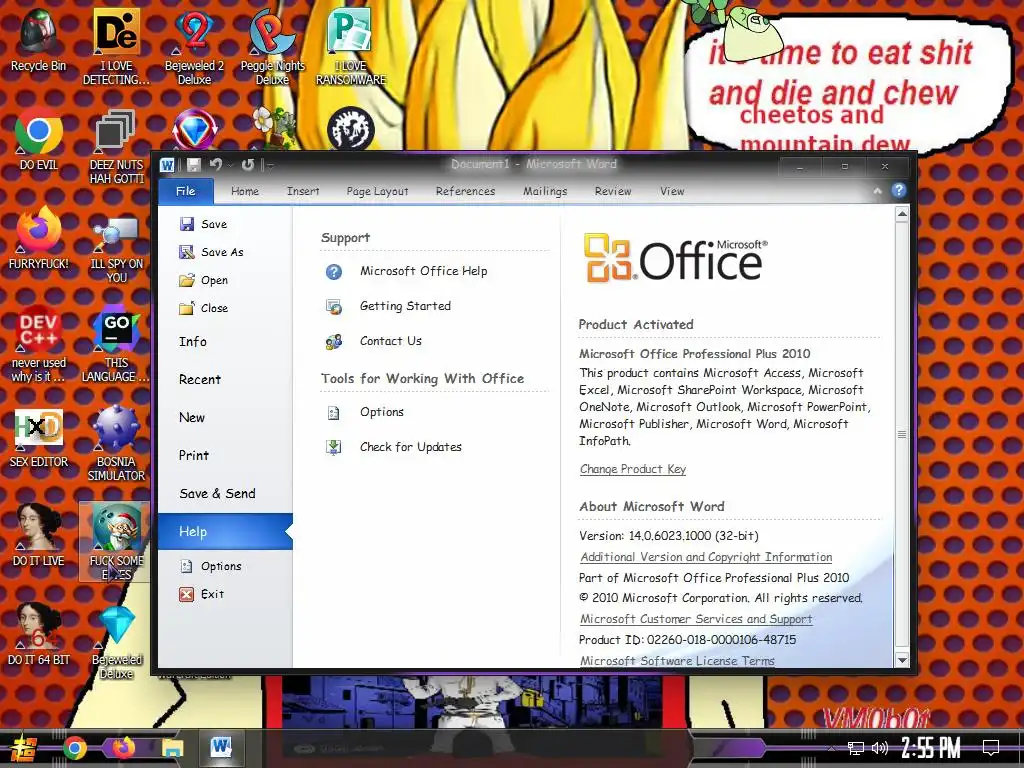Open Word Help question mark icon
Image resolution: width=1024 pixels, height=768 pixels.
(899, 190)
